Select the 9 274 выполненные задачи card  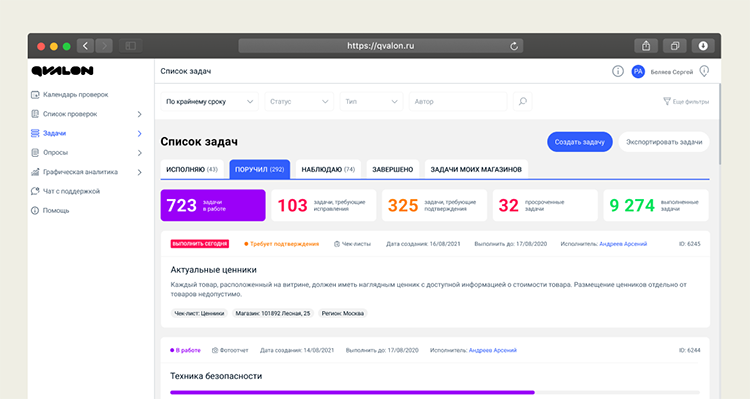656,205
